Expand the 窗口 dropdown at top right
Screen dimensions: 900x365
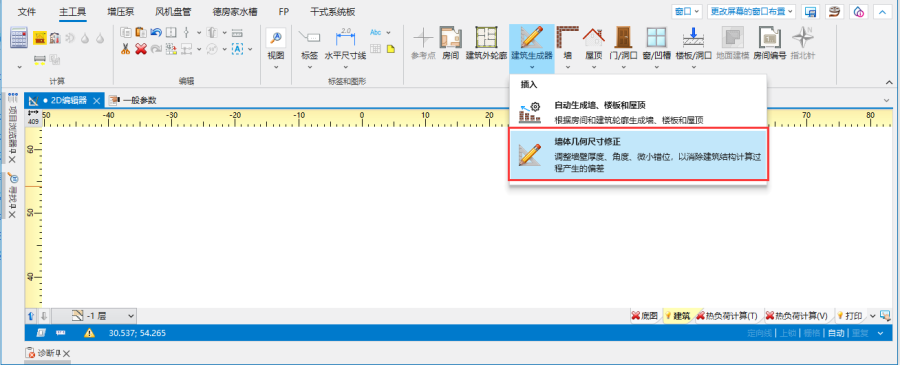(x=688, y=11)
